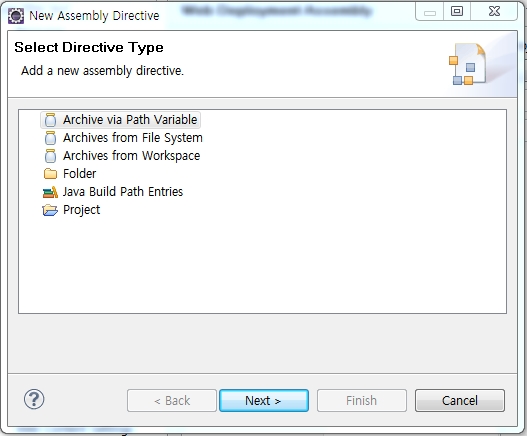Maximize the New Assembly Directive window
Screen dimensions: 527x436
(x=457, y=11)
